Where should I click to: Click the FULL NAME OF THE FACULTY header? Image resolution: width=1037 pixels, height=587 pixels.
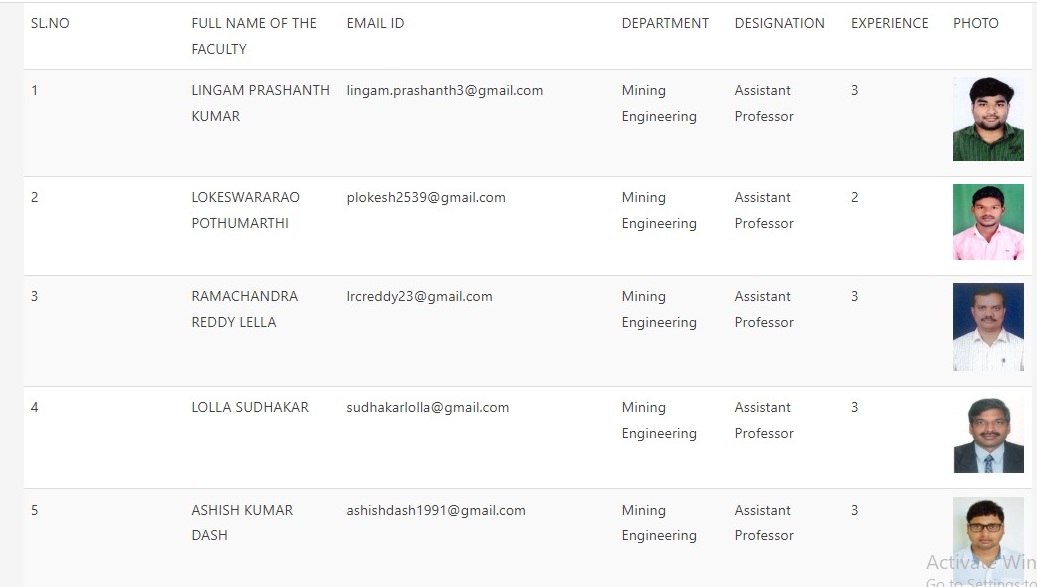[254, 36]
